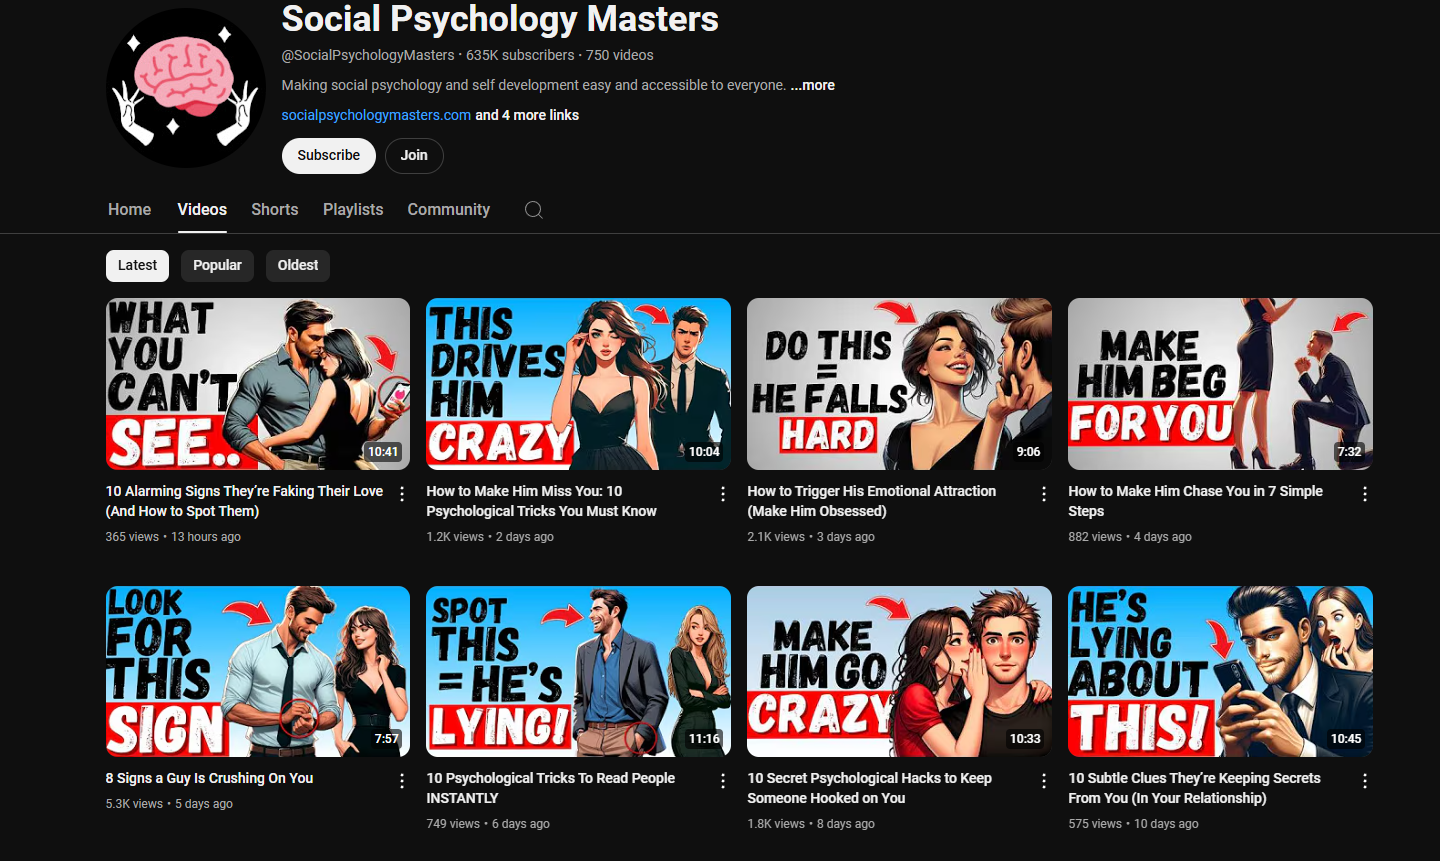
Task: Open the Playlists tab
Action: coord(353,210)
